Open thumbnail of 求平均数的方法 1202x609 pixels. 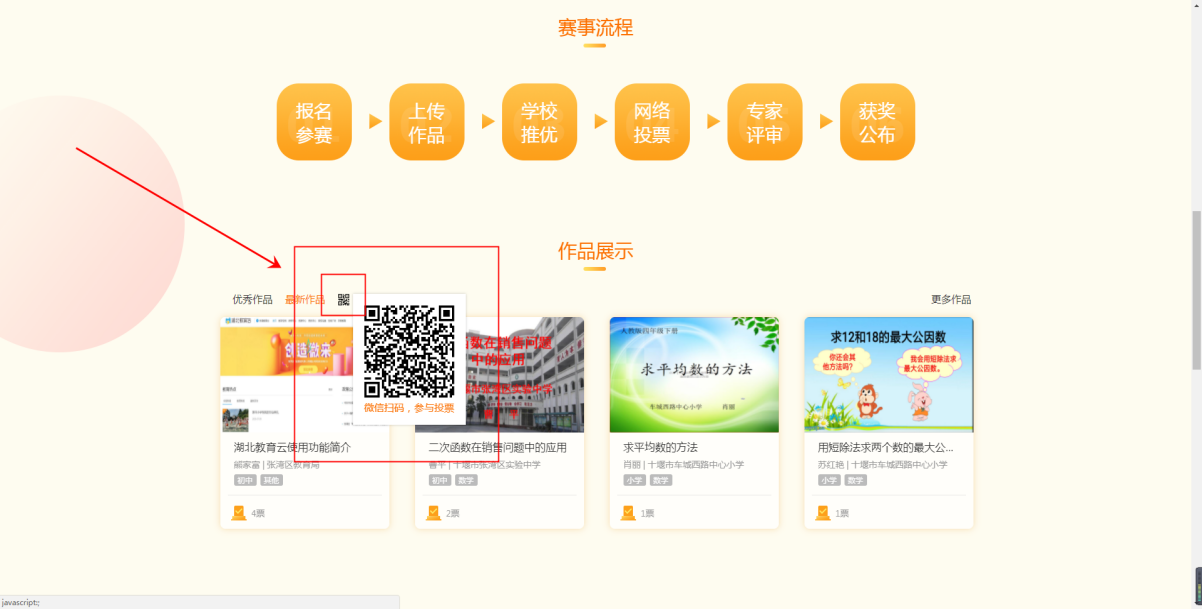click(x=694, y=374)
